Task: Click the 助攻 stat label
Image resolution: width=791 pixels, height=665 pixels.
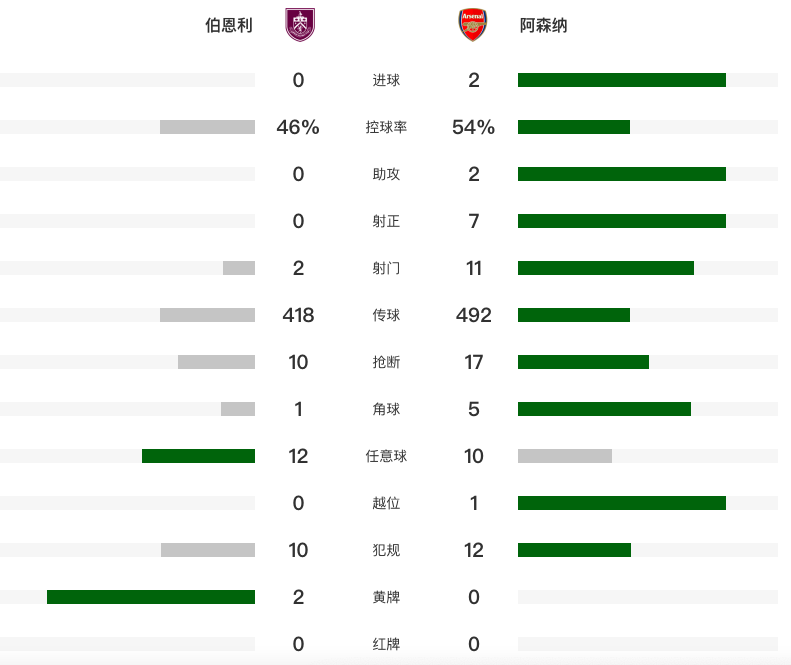Action: (386, 174)
